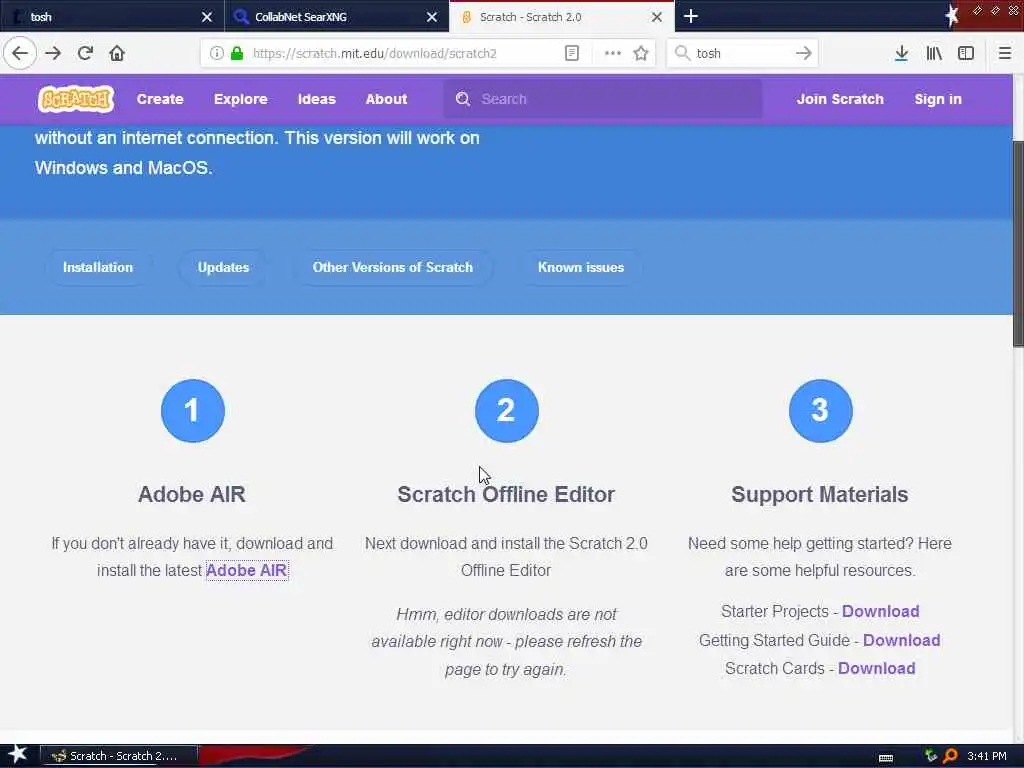Open page actions three-dots menu
The image size is (1024, 768).
613,53
